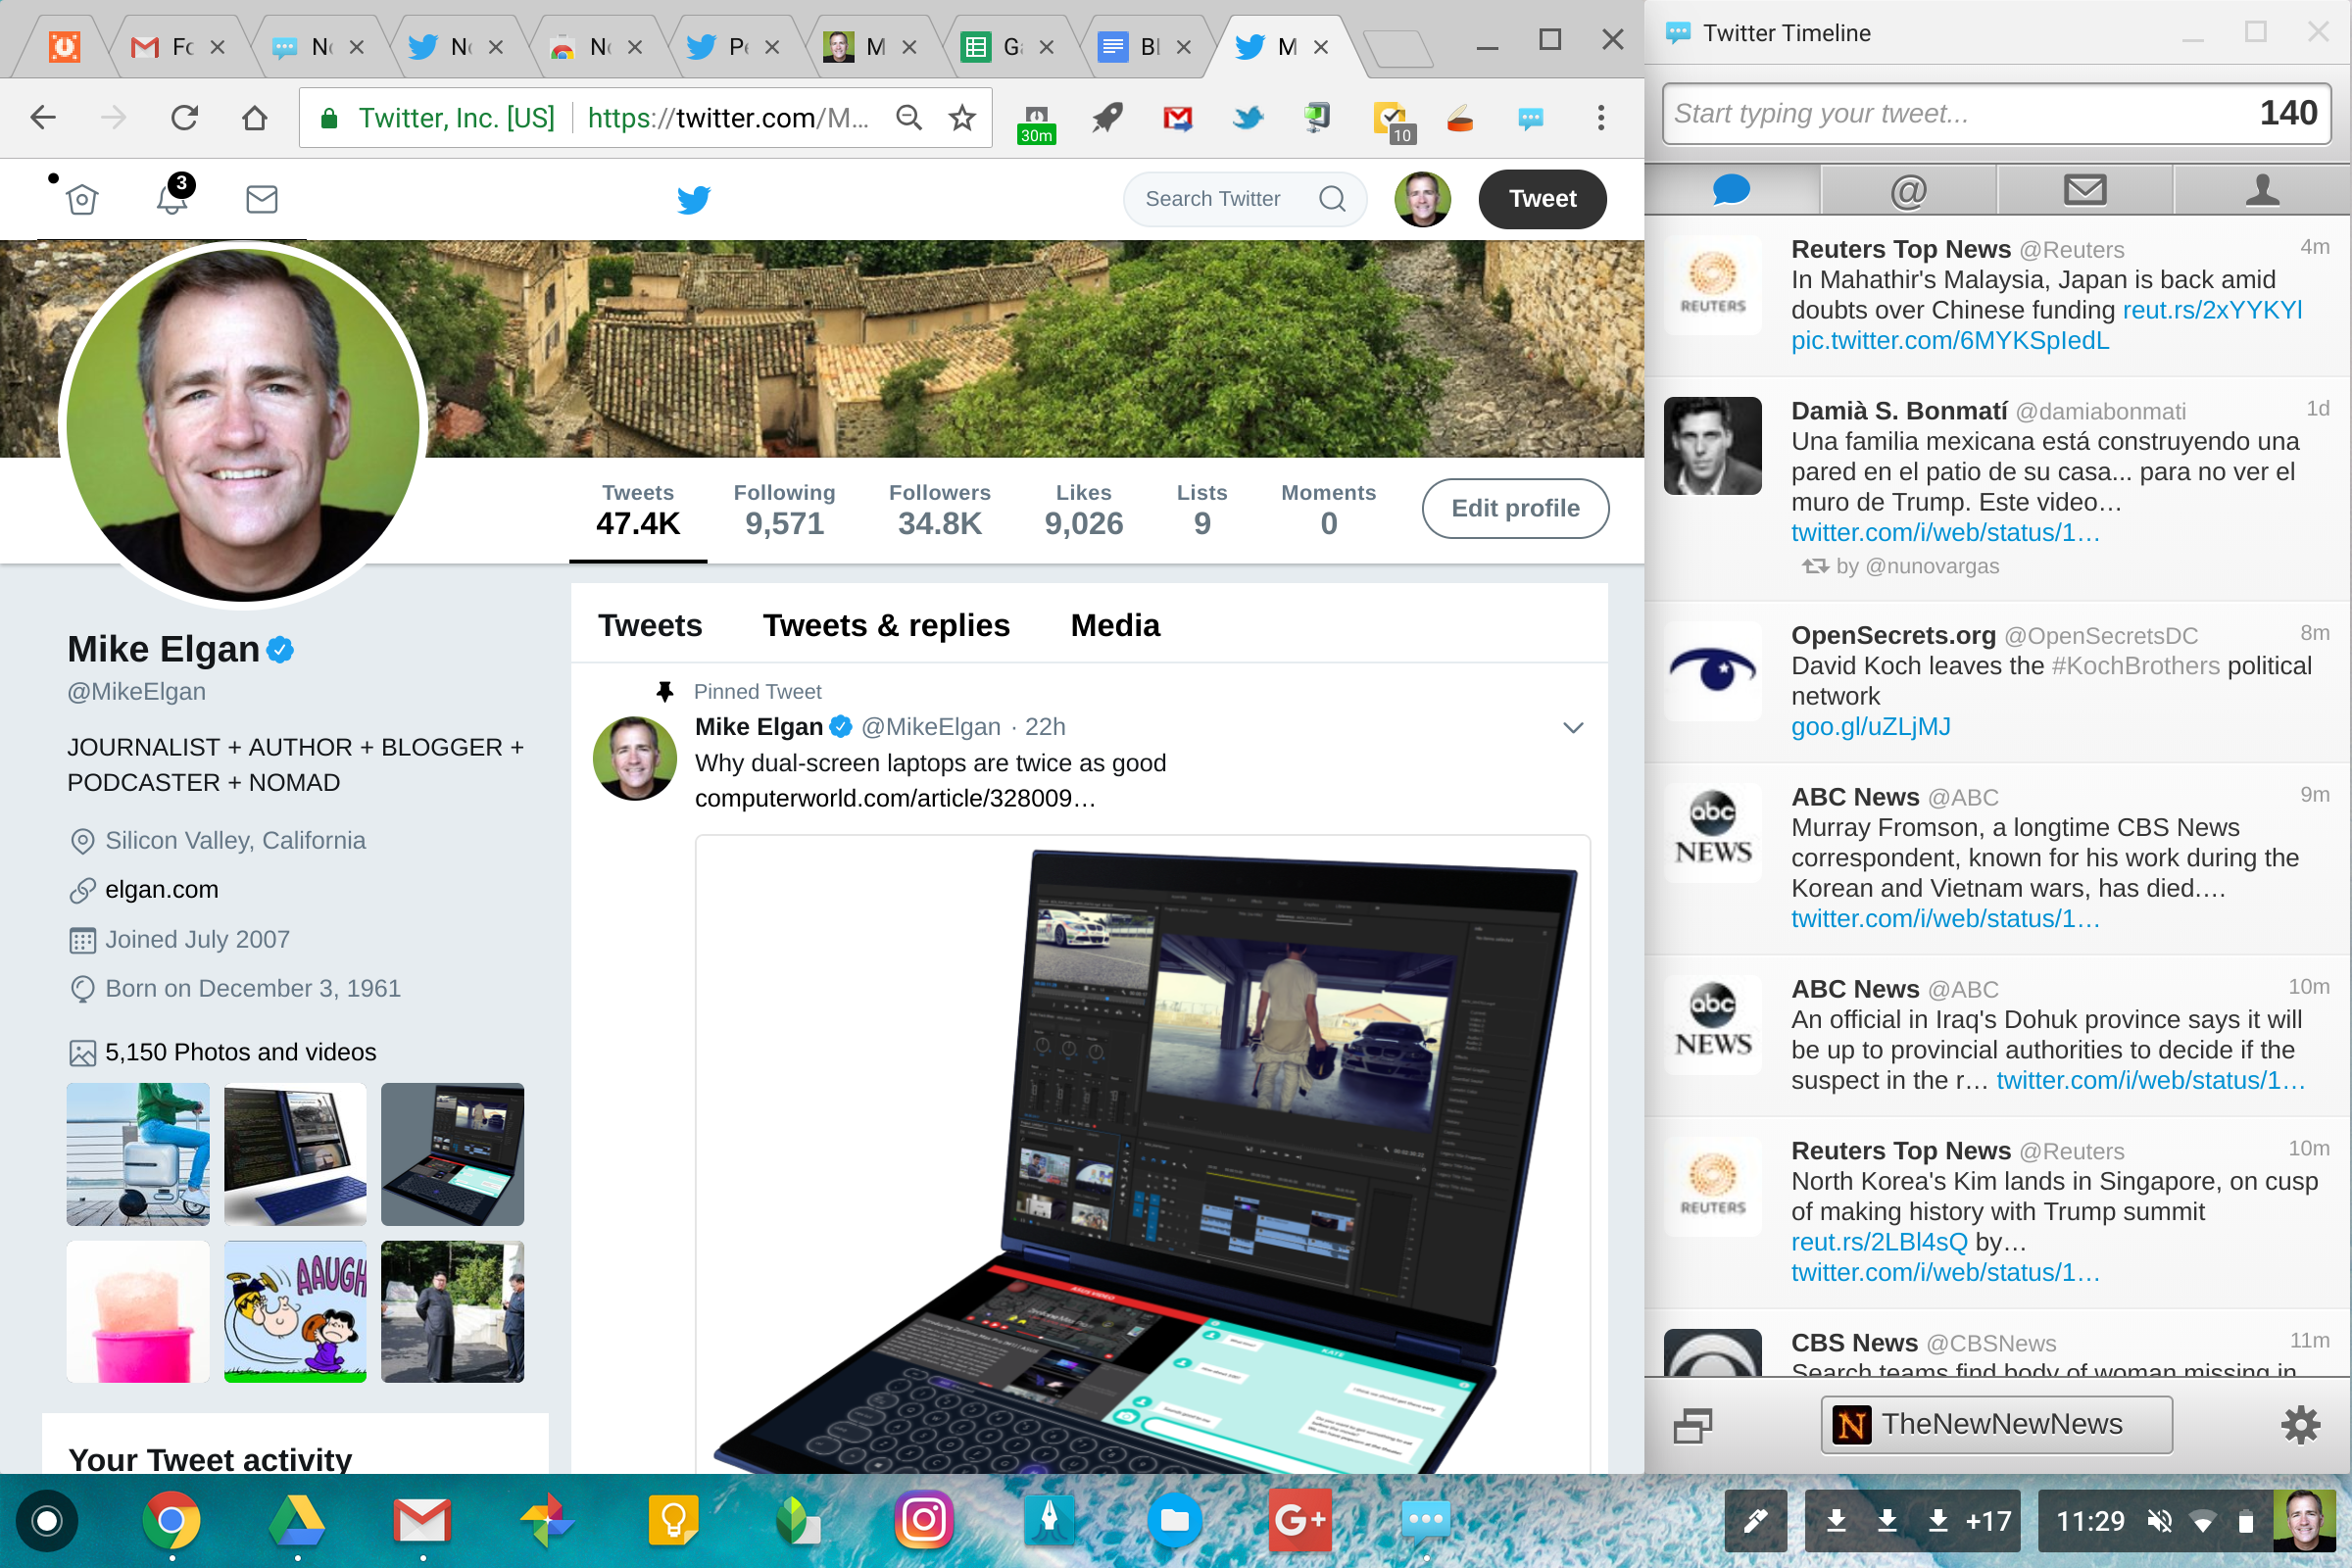Image resolution: width=2352 pixels, height=1568 pixels.
Task: Open reut.rs/2xYYKYl link in Reuters tweet
Action: coord(2212,310)
